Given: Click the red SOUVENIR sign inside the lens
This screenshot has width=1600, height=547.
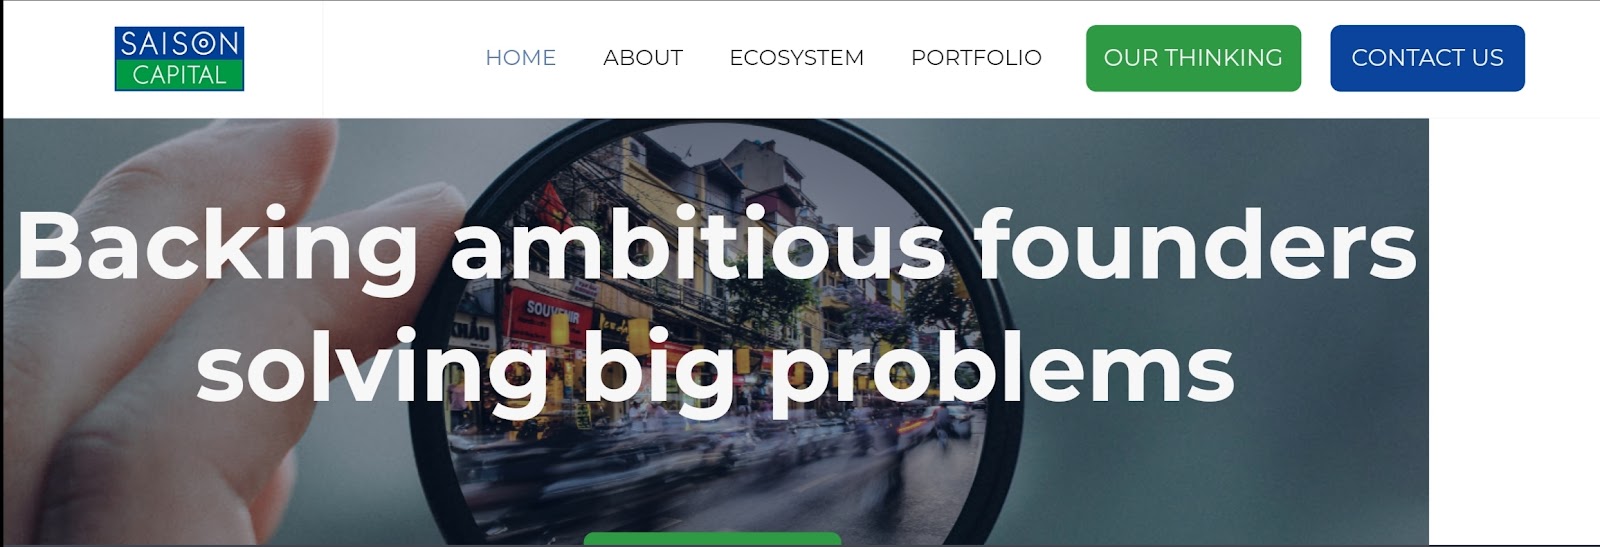Looking at the screenshot, I should [553, 313].
